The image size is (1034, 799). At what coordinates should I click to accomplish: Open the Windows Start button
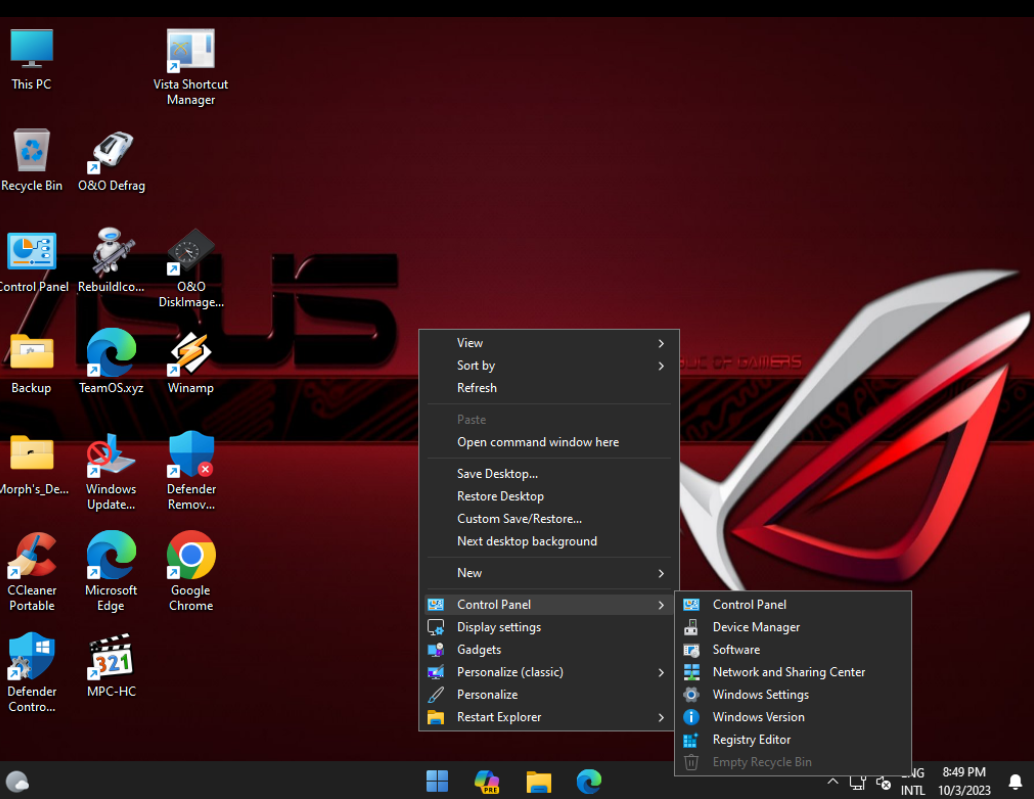point(437,781)
